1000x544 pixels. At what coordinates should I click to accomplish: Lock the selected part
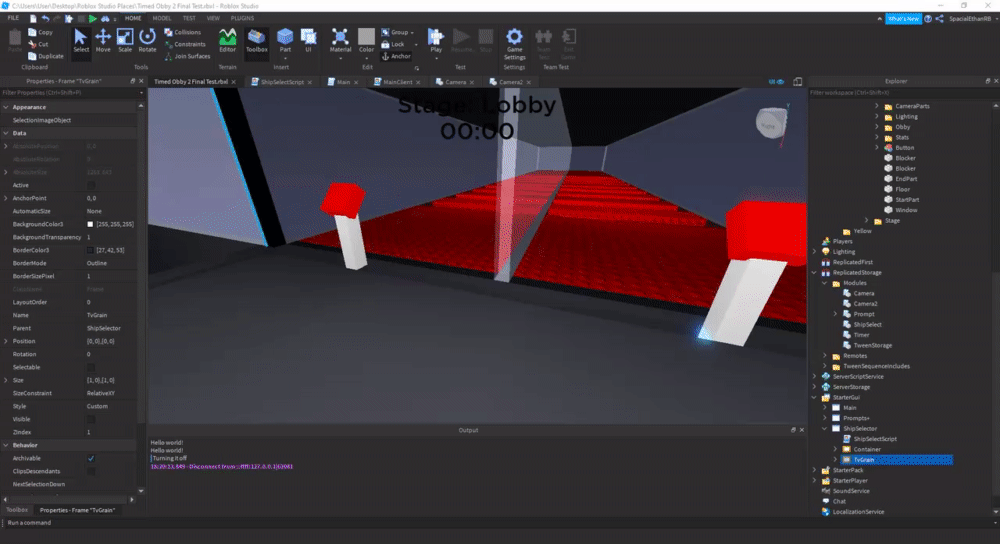point(393,44)
